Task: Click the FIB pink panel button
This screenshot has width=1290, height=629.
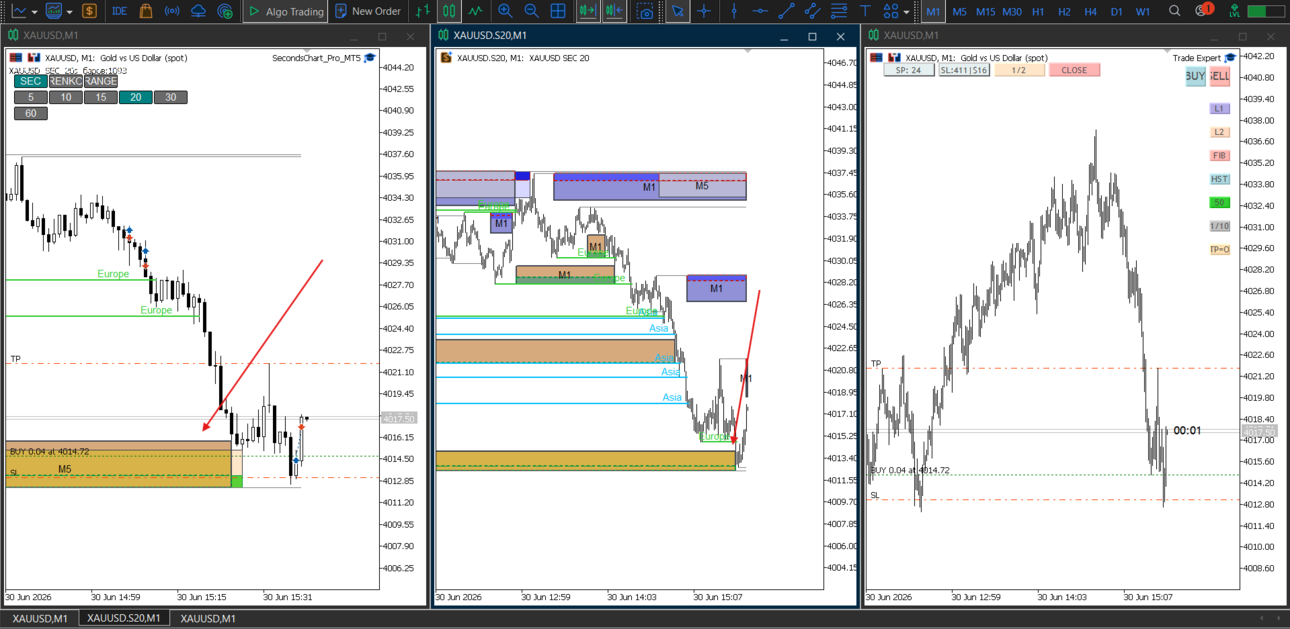Action: pos(1220,156)
